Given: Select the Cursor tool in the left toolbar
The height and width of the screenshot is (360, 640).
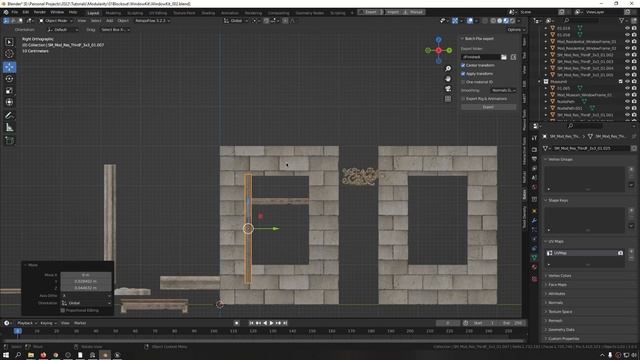Looking at the screenshot, I should [x=9, y=54].
